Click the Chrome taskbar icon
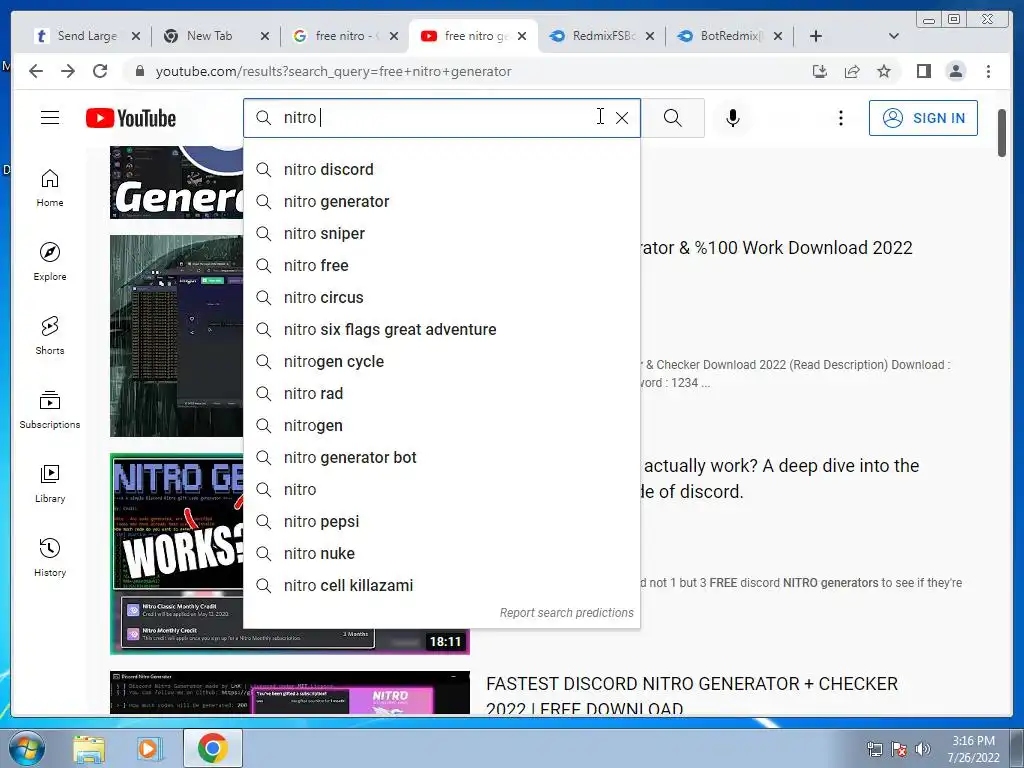The width and height of the screenshot is (1024, 768). pyautogui.click(x=213, y=748)
